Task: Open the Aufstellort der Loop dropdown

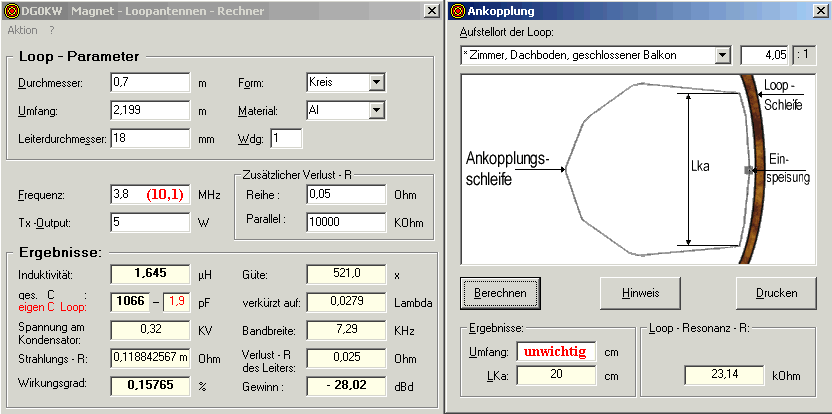Action: pyautogui.click(x=722, y=55)
